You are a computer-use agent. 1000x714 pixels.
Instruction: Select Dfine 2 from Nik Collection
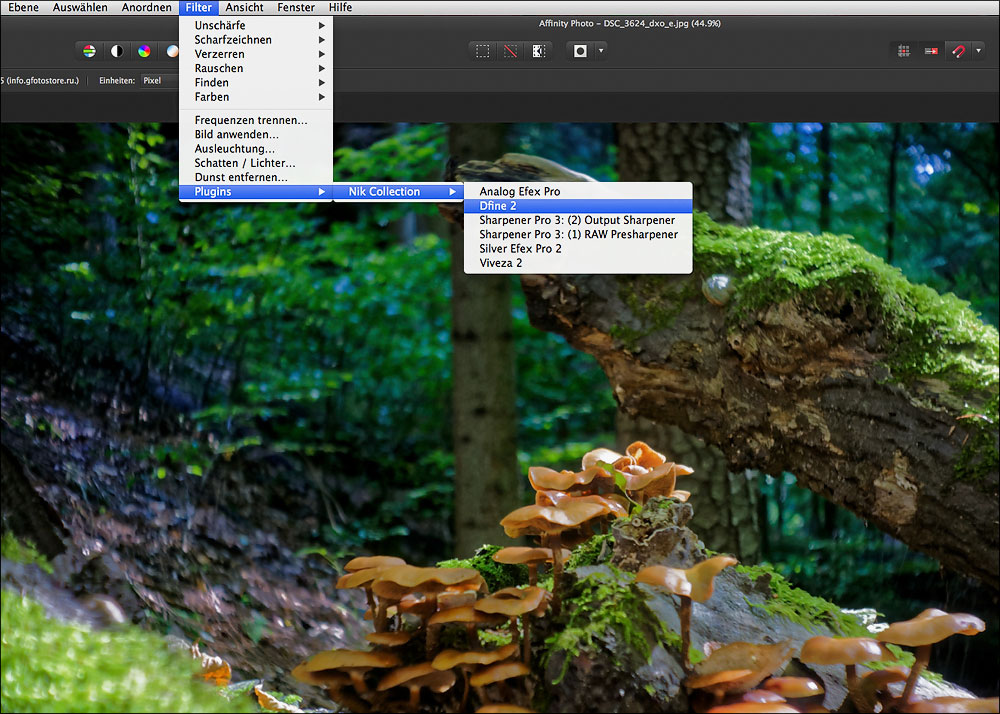pyautogui.click(x=498, y=206)
